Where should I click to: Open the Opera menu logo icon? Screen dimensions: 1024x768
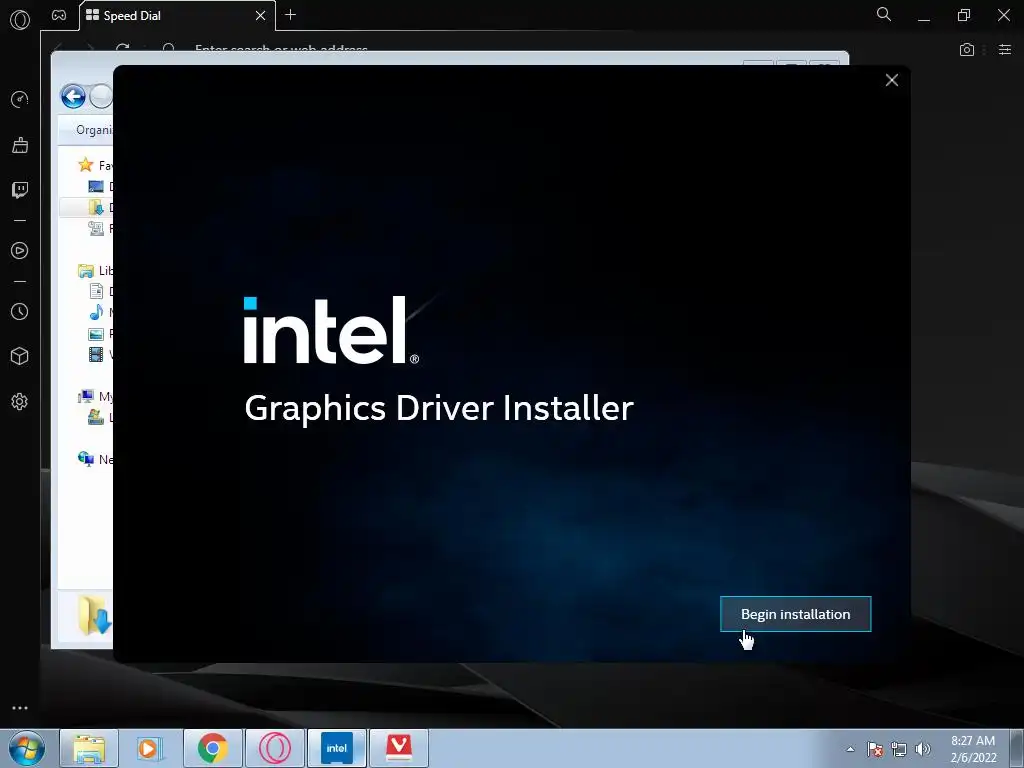point(20,20)
